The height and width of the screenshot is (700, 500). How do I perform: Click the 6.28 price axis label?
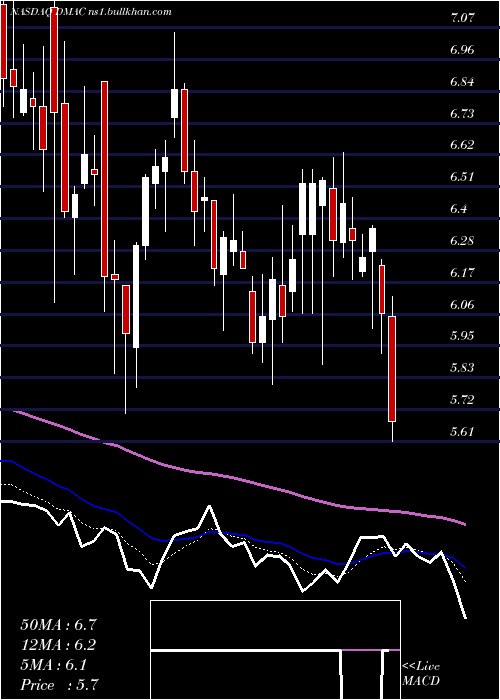point(461,241)
